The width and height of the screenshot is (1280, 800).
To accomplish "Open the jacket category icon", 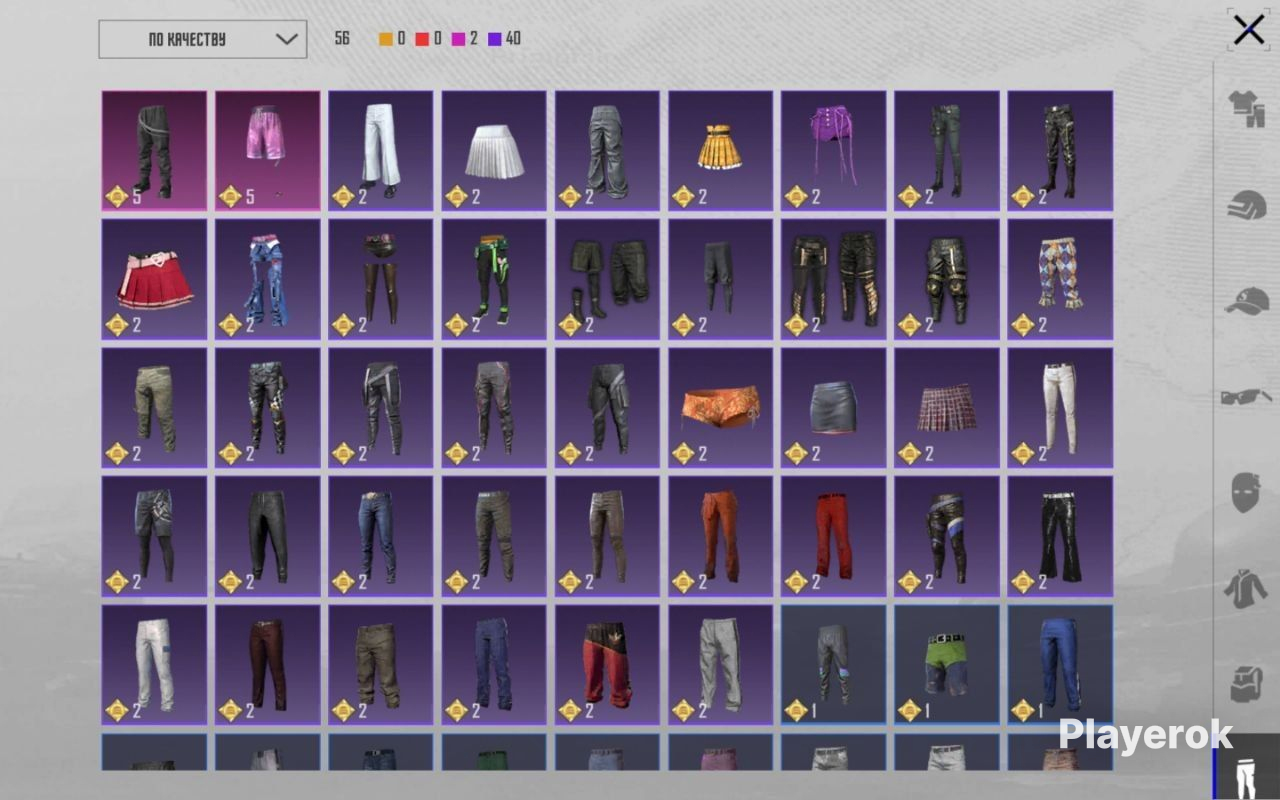I will 1246,588.
